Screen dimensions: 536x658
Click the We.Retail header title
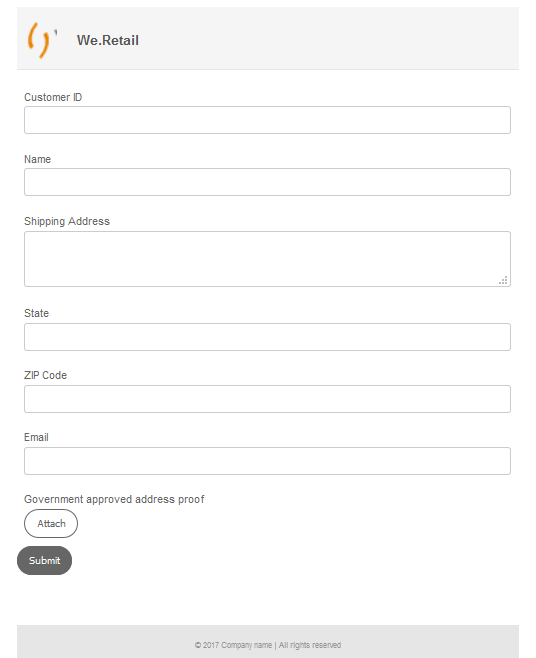click(x=107, y=40)
